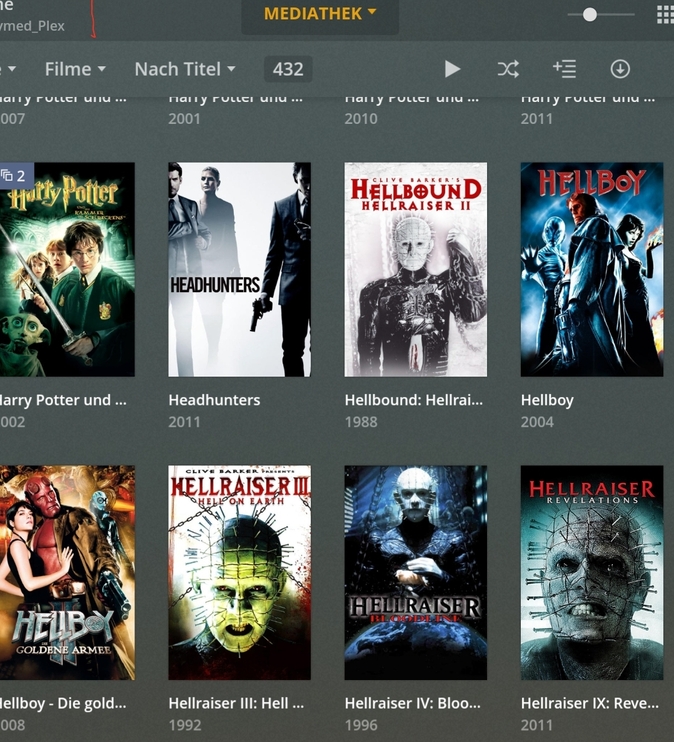Click the partly hidden title above year 2010
Image resolution: width=674 pixels, height=742 pixels.
point(412,100)
